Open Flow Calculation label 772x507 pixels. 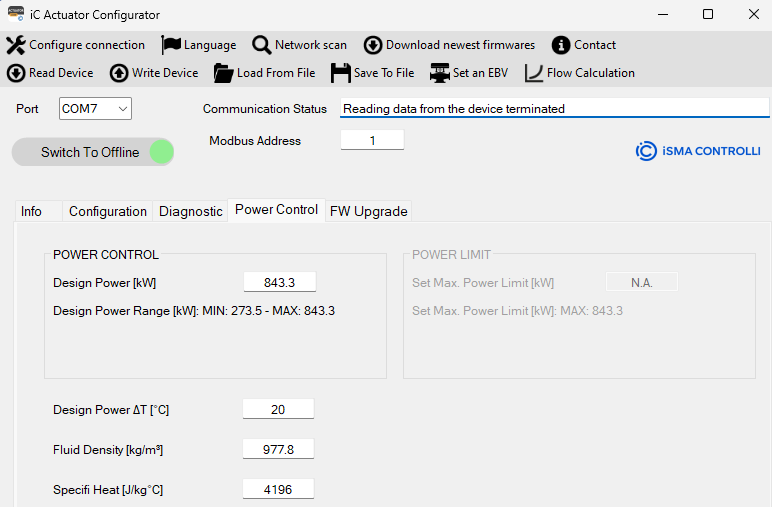pyautogui.click(x=591, y=73)
